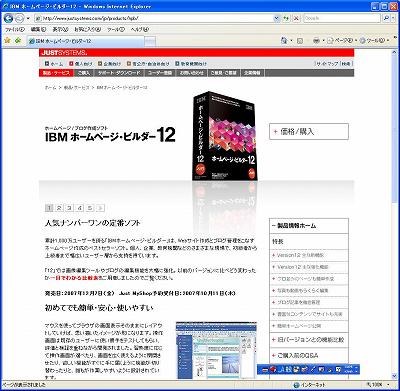Image resolution: width=400 pixels, height=391 pixels.
Task: Click the 企業向け header link
Action: click(x=109, y=63)
